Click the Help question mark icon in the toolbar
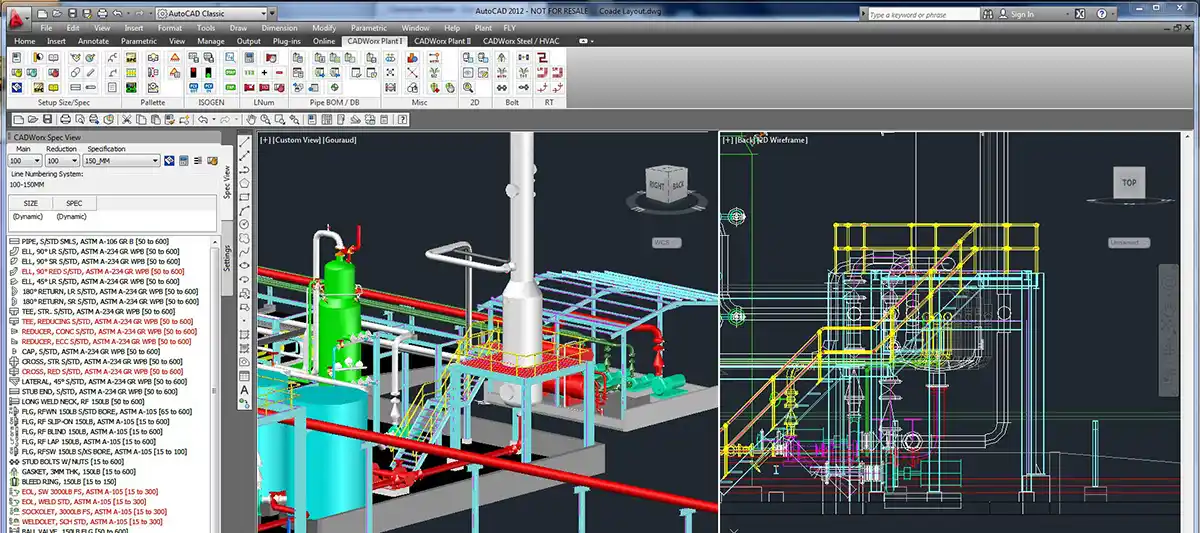Image resolution: width=1200 pixels, height=533 pixels. pyautogui.click(x=403, y=120)
